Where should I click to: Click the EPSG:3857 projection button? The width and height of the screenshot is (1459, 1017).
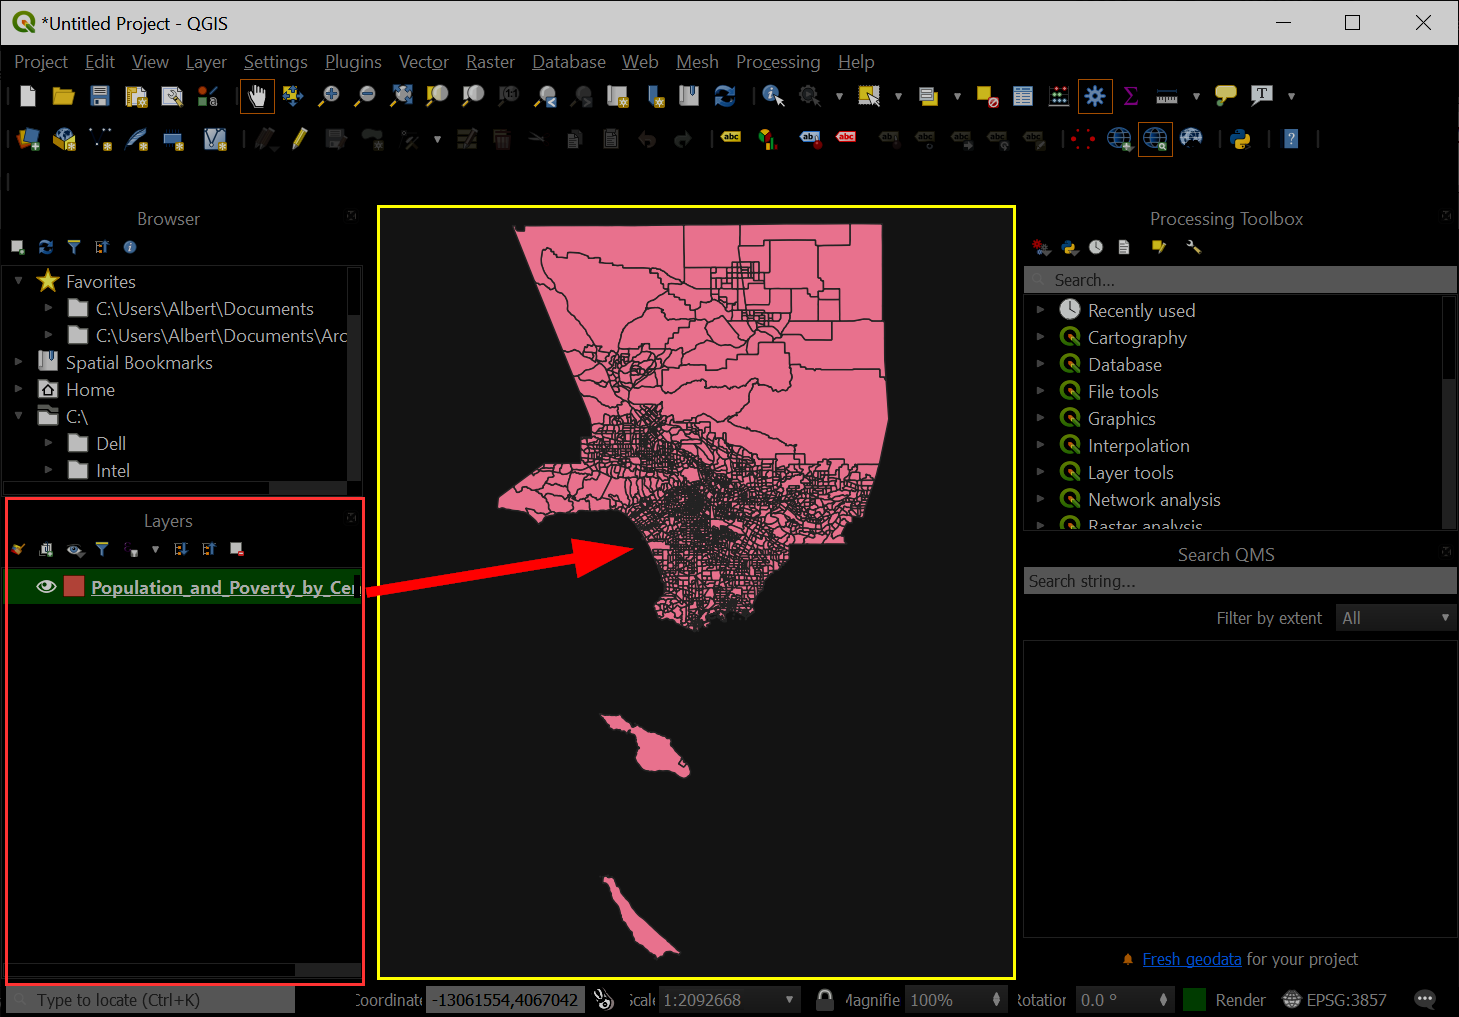point(1334,999)
